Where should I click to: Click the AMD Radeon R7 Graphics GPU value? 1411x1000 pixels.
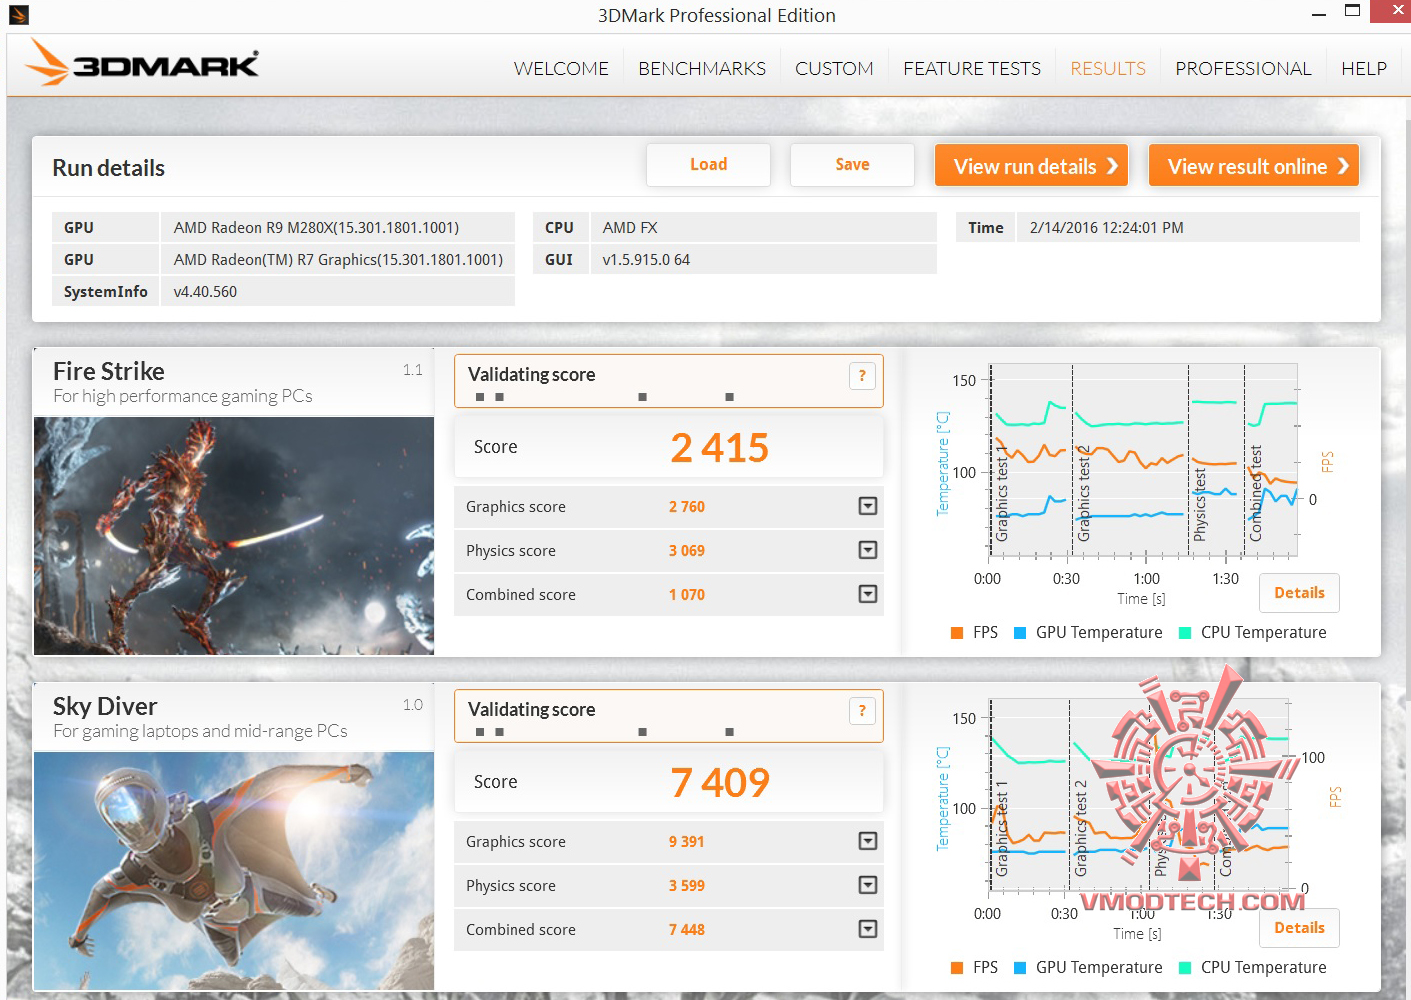coord(338,260)
